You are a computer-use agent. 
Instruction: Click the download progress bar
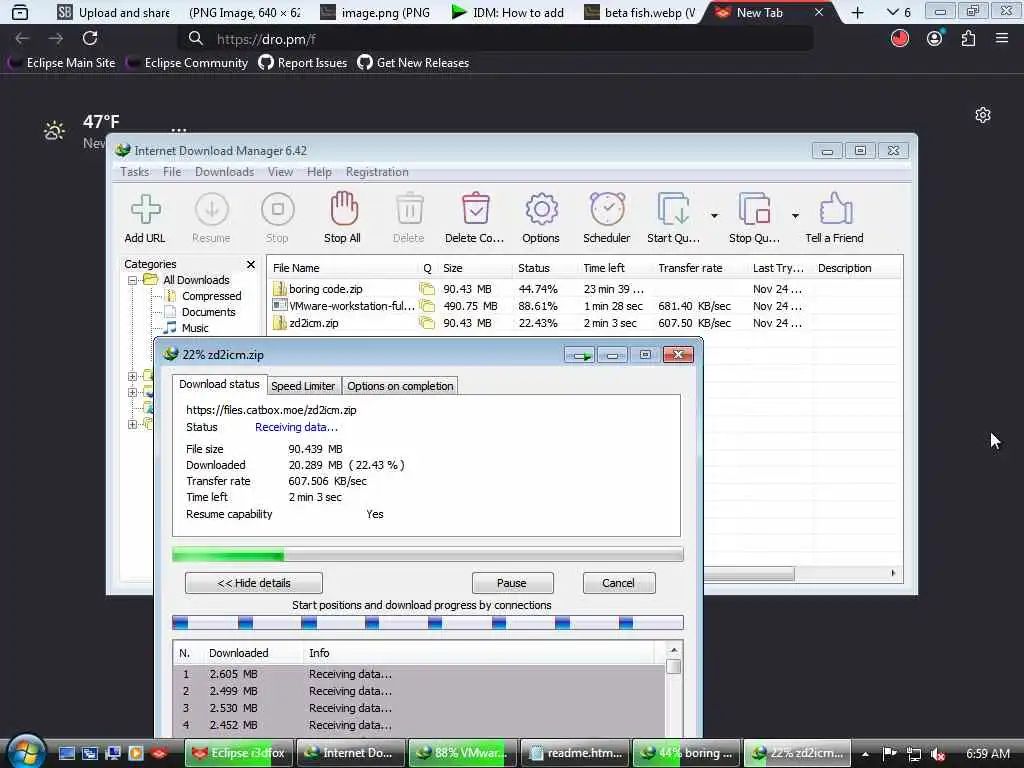(428, 554)
